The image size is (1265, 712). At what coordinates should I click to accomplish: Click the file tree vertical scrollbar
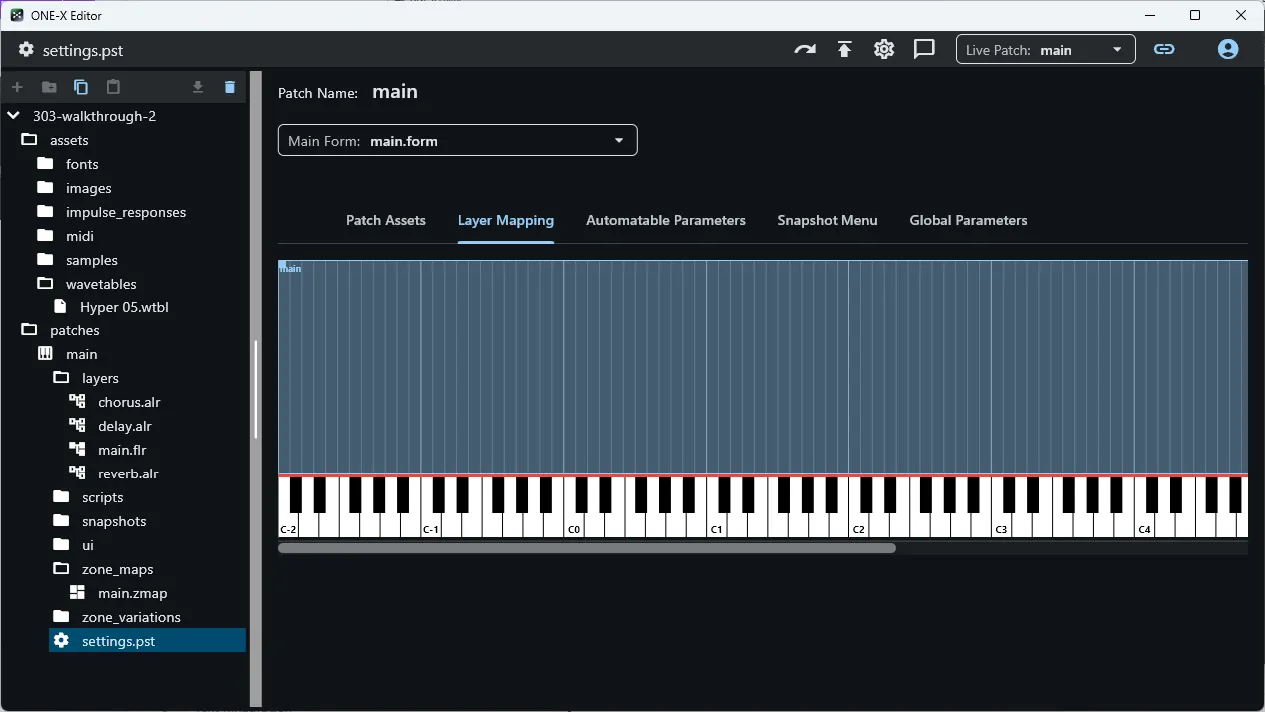[256, 390]
